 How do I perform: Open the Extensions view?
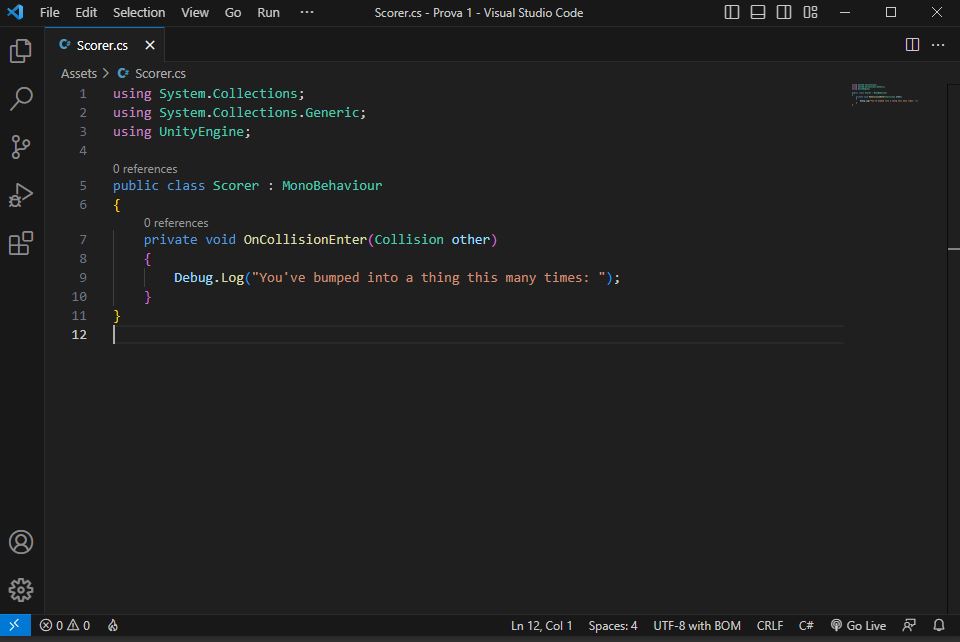pyautogui.click(x=21, y=243)
